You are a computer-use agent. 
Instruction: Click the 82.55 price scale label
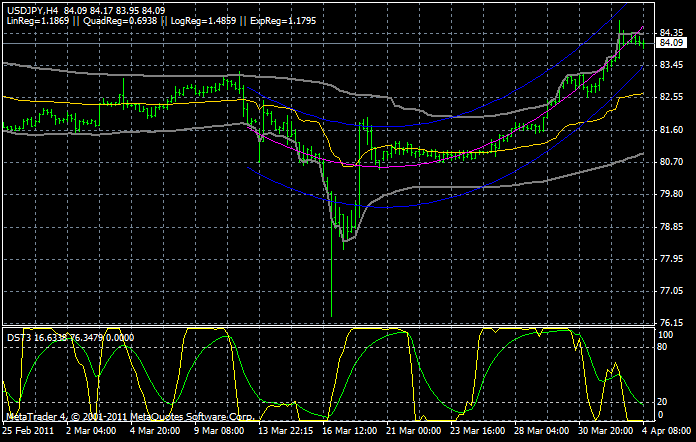tap(671, 97)
